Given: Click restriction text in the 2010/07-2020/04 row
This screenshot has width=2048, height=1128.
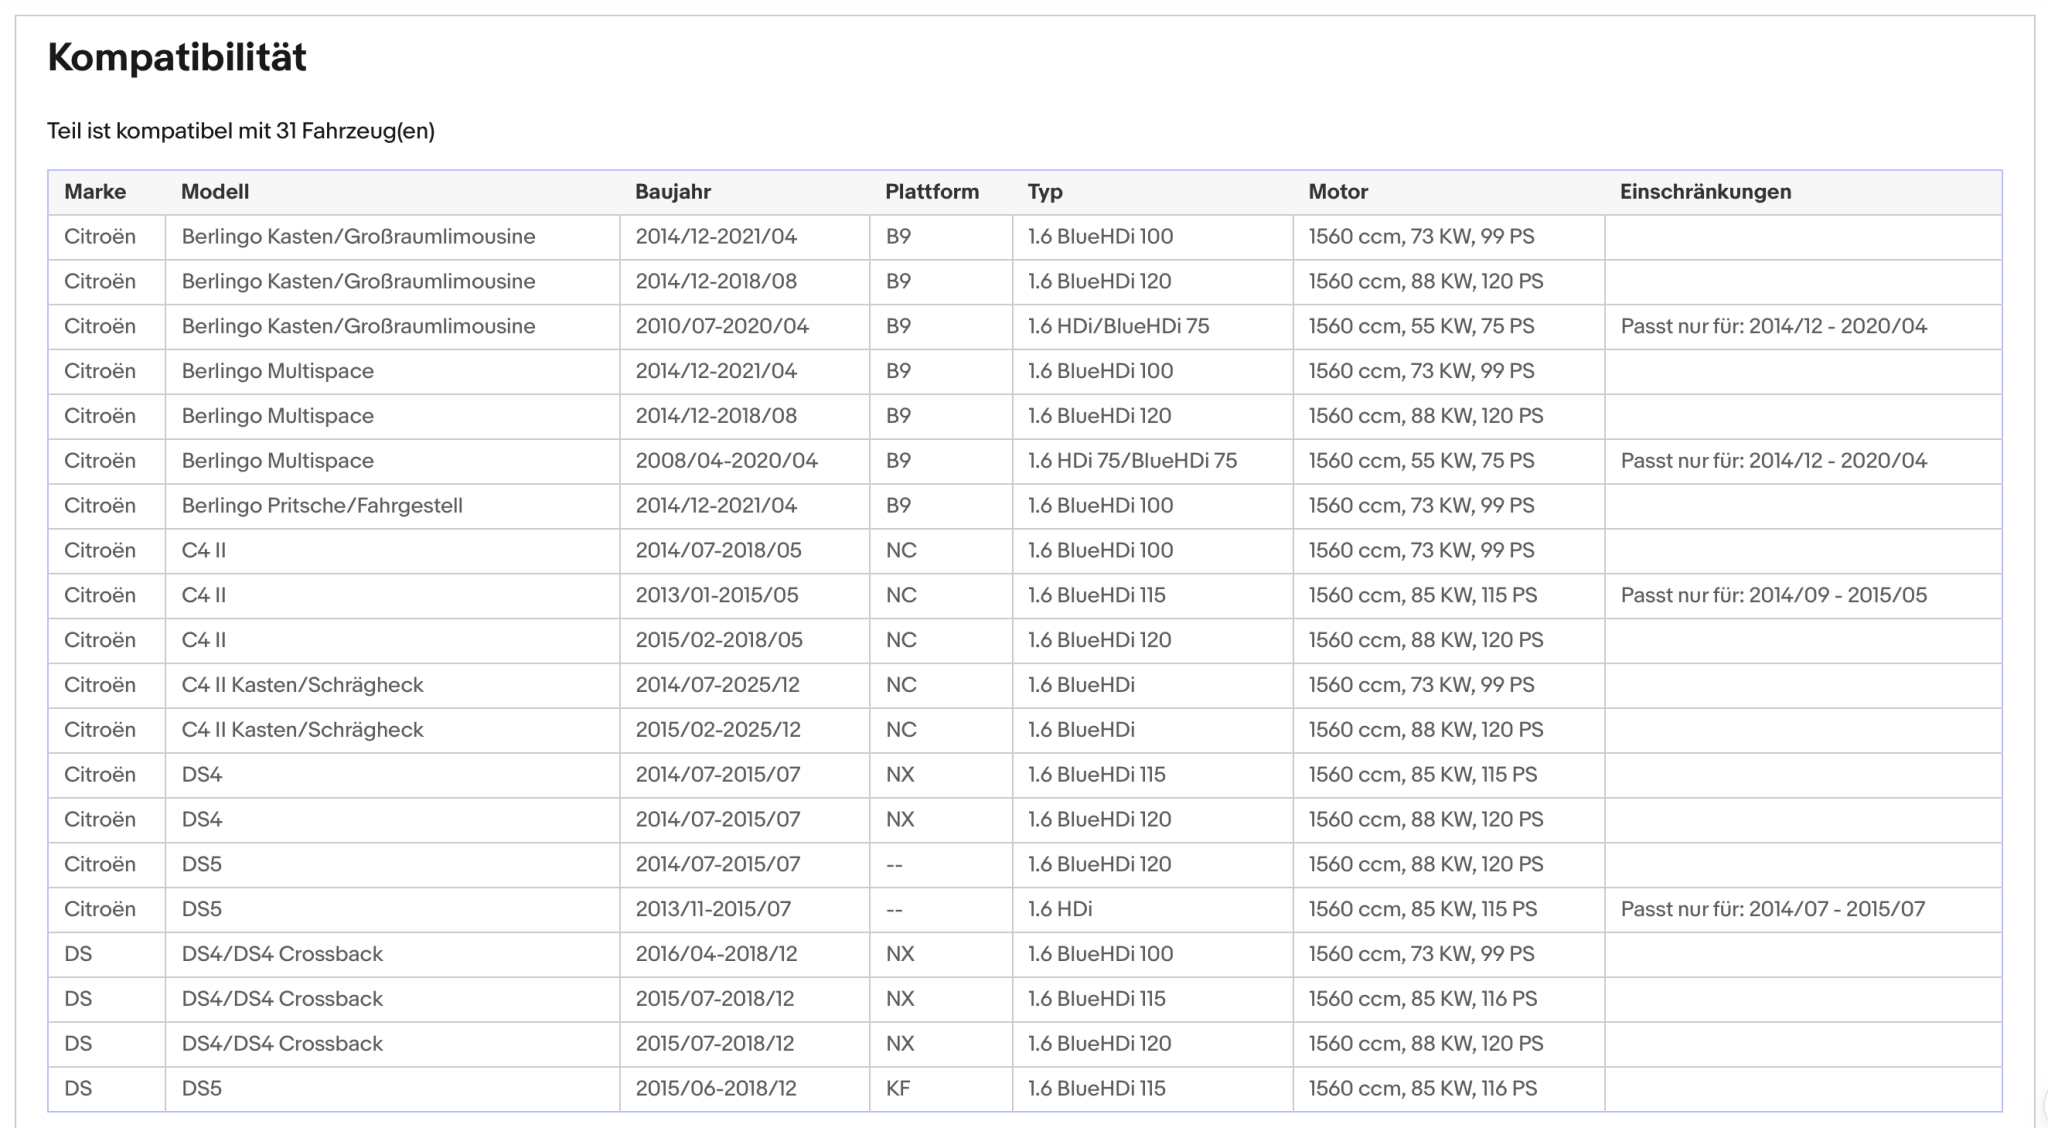Looking at the screenshot, I should coord(1773,326).
